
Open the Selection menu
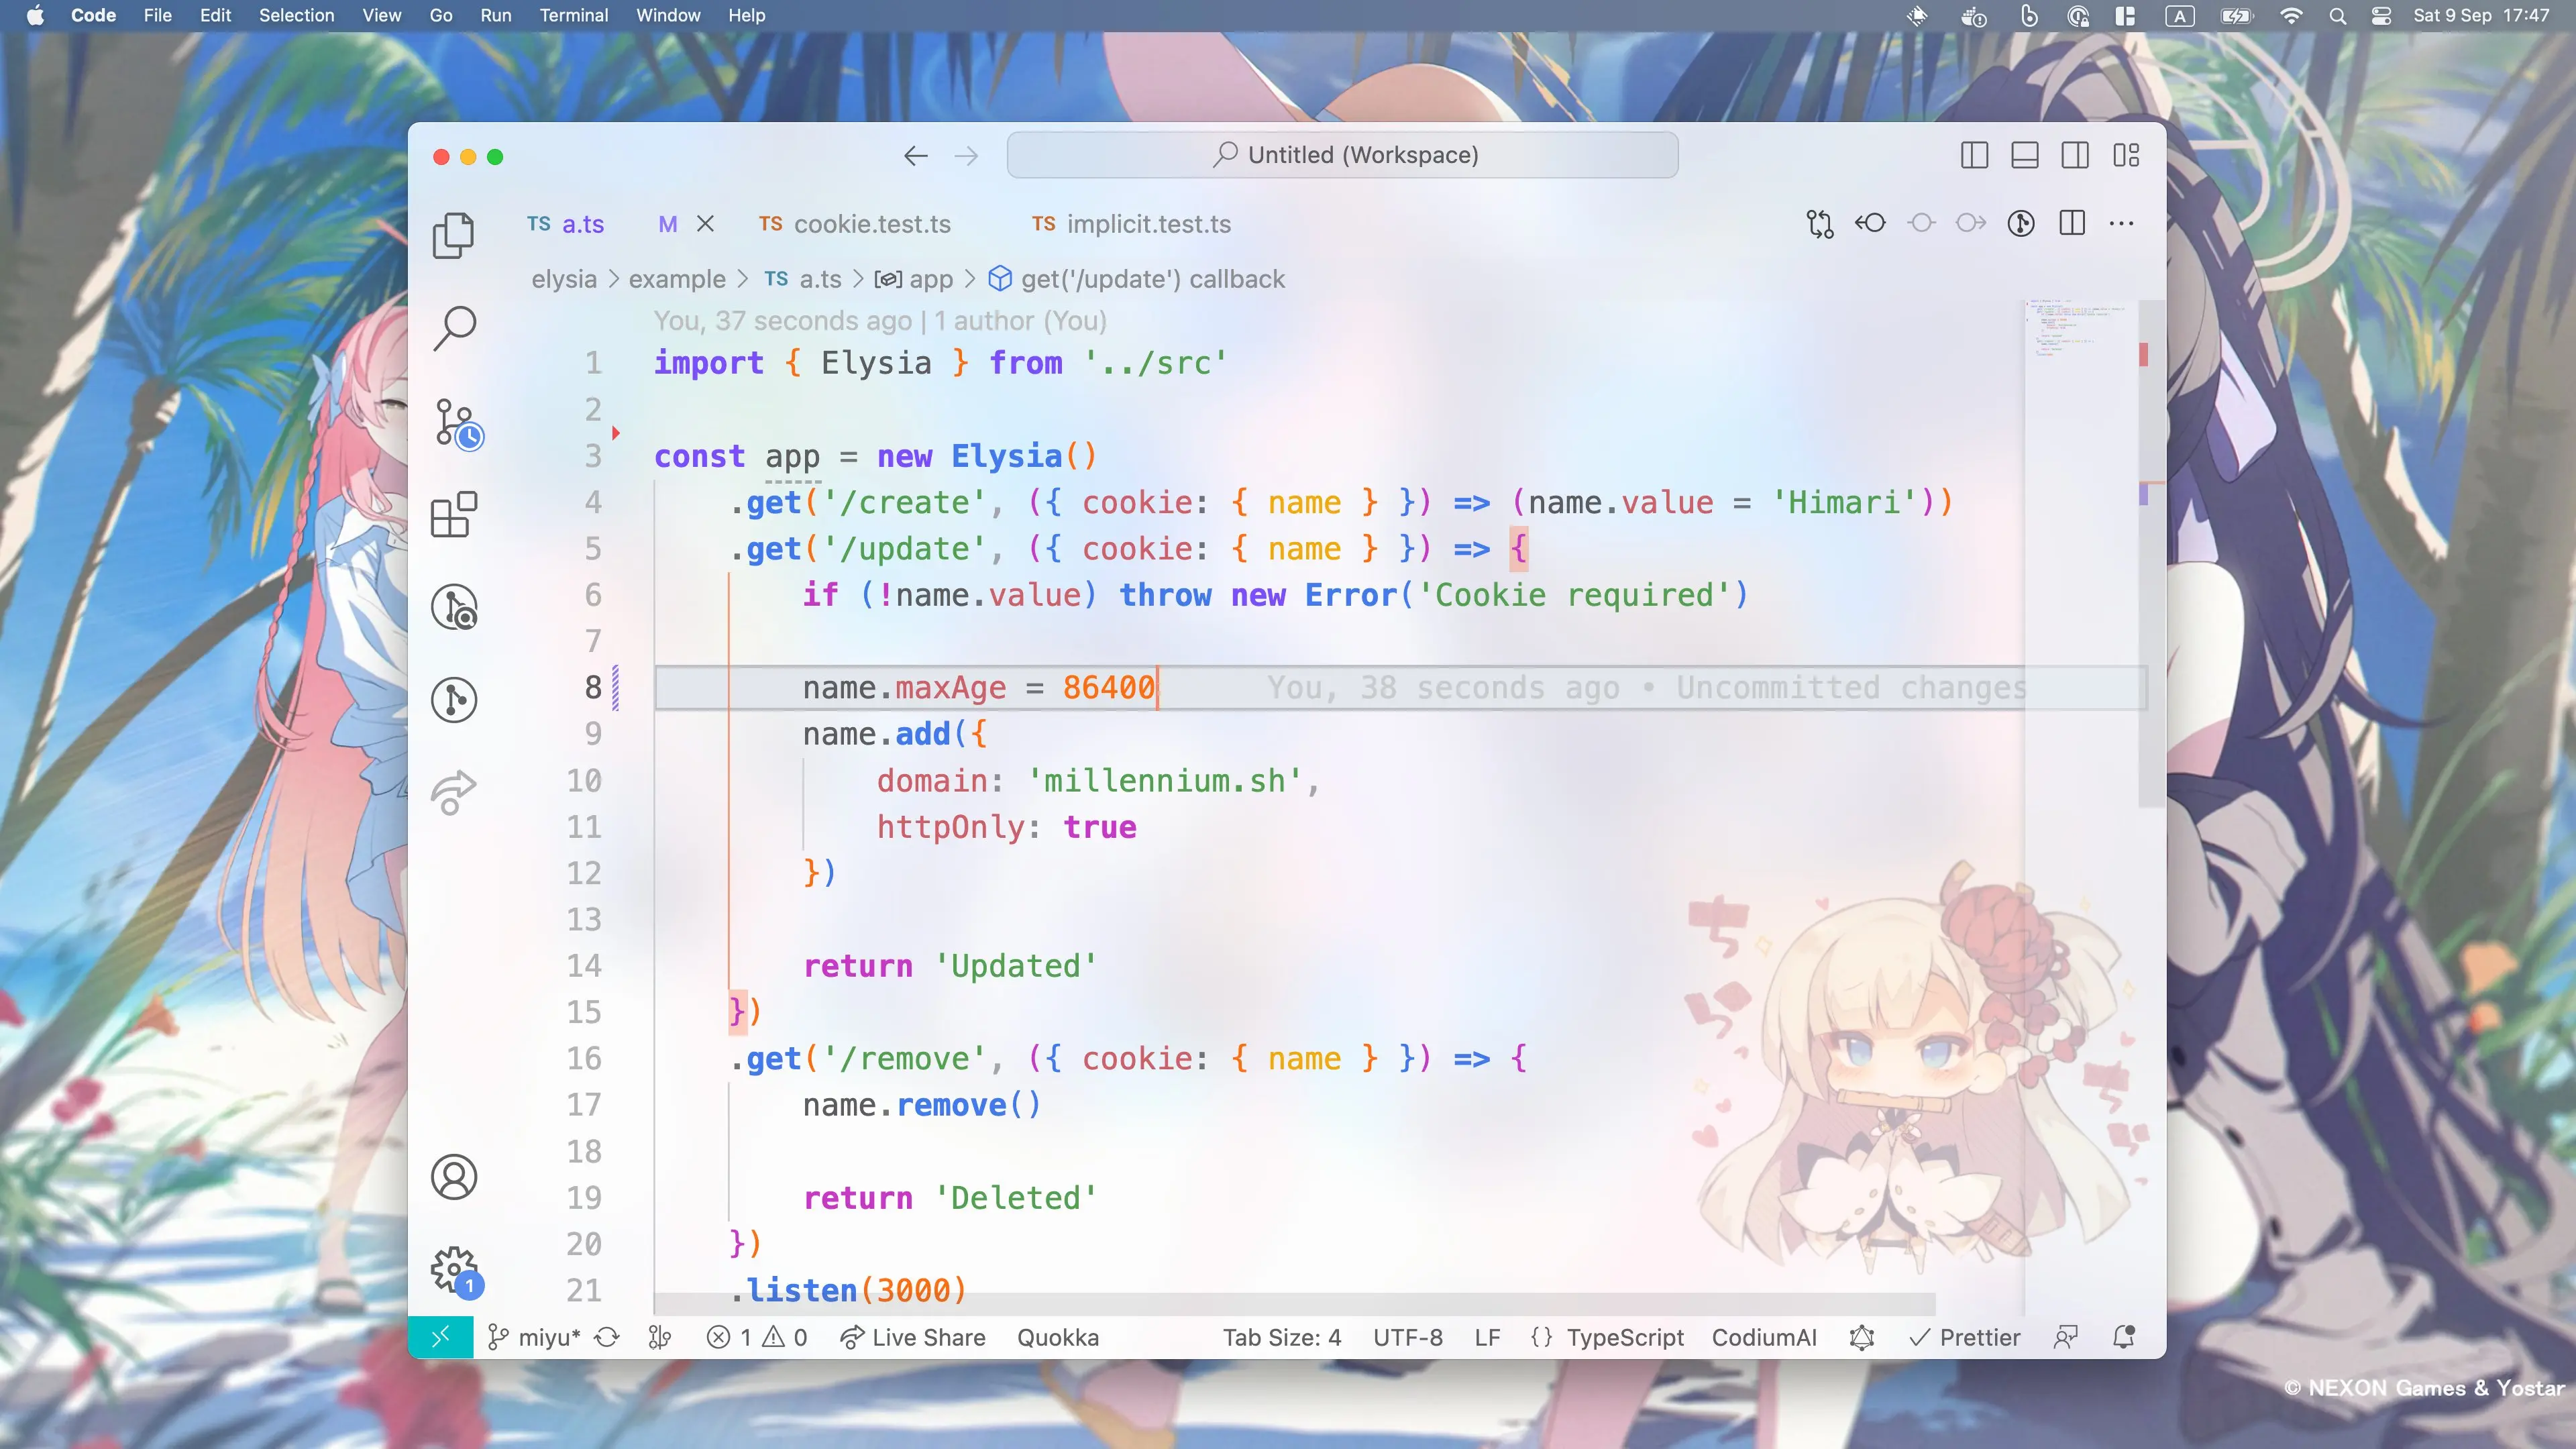tap(296, 15)
